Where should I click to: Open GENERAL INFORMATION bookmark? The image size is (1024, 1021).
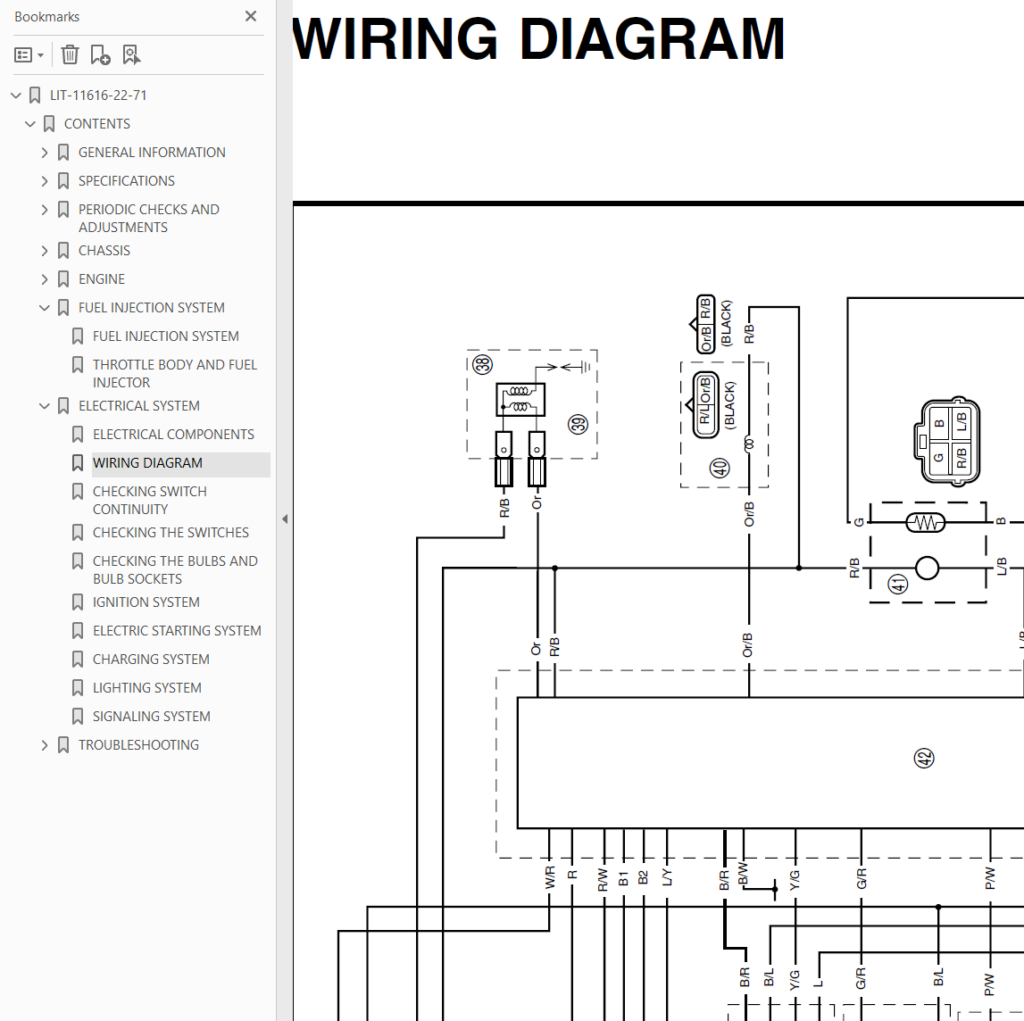(152, 153)
